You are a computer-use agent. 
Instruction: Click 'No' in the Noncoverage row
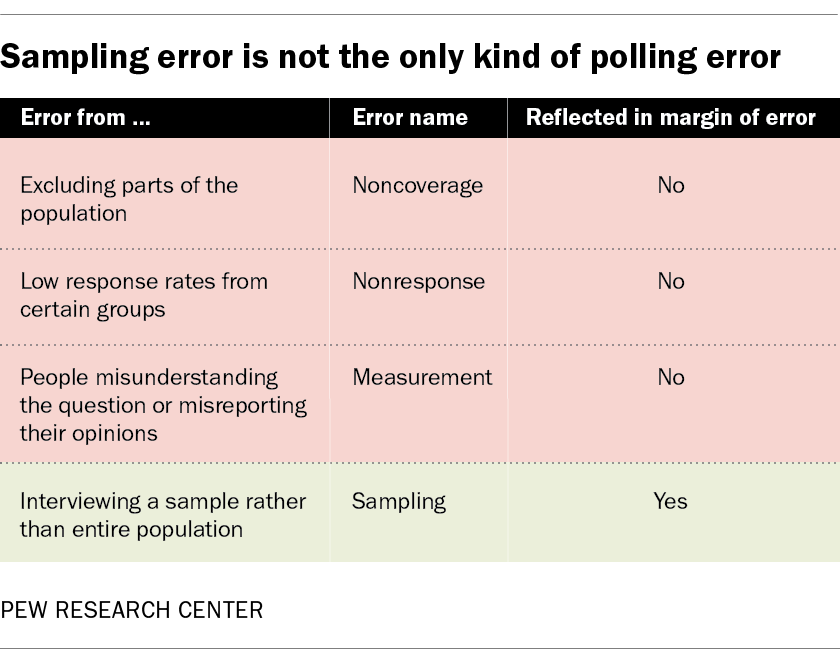pos(671,185)
